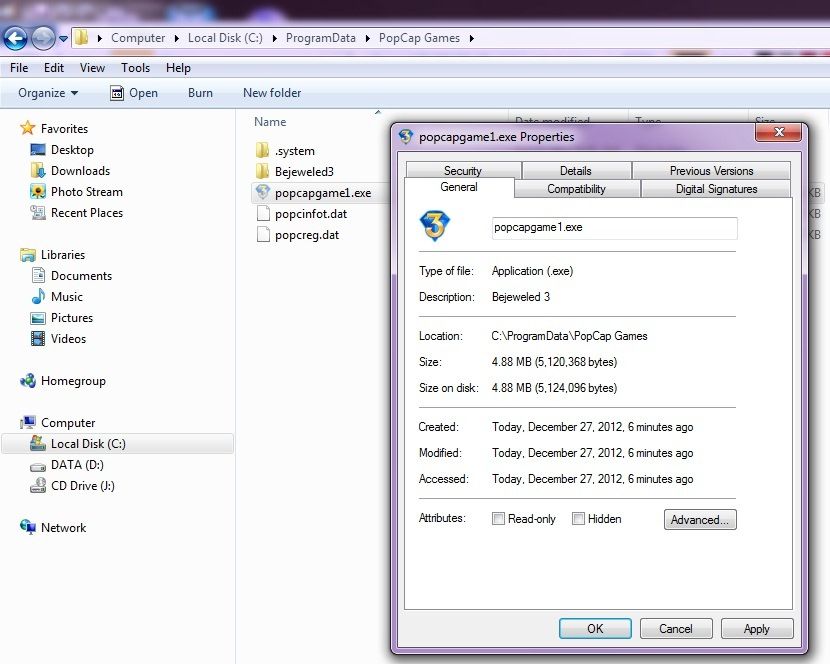Navigate to Computer in the address bar
Screen dimensions: 830x664
[x=138, y=38]
